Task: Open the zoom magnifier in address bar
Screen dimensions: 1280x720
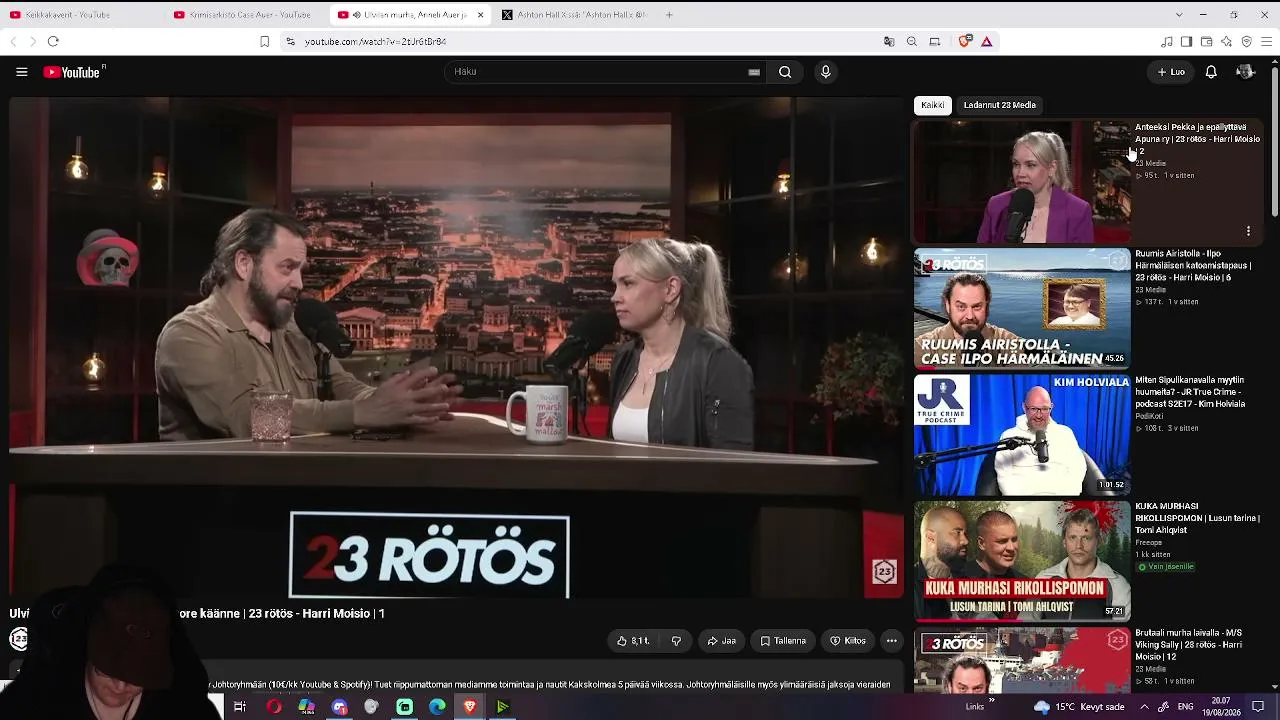Action: tap(912, 41)
